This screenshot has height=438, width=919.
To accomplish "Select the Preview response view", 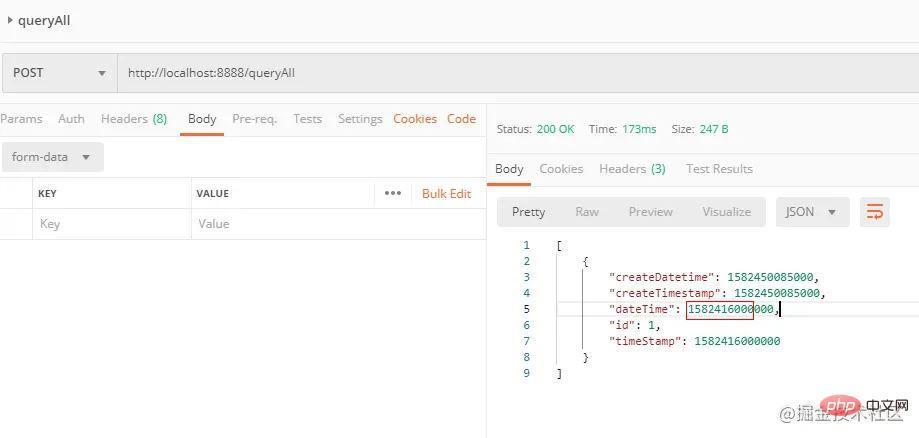I will 650,211.
